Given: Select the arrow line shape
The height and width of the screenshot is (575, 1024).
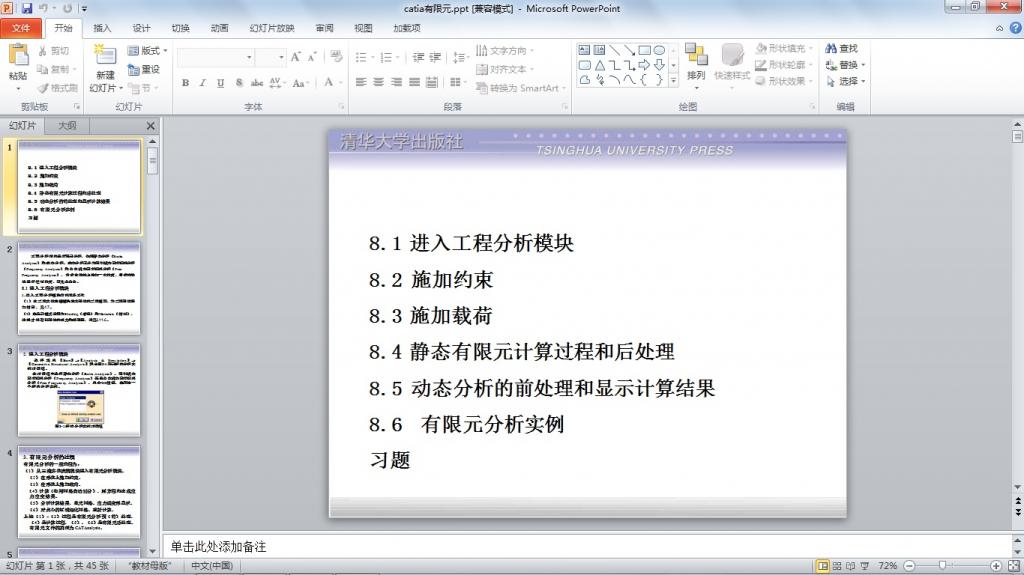Looking at the screenshot, I should tap(630, 50).
